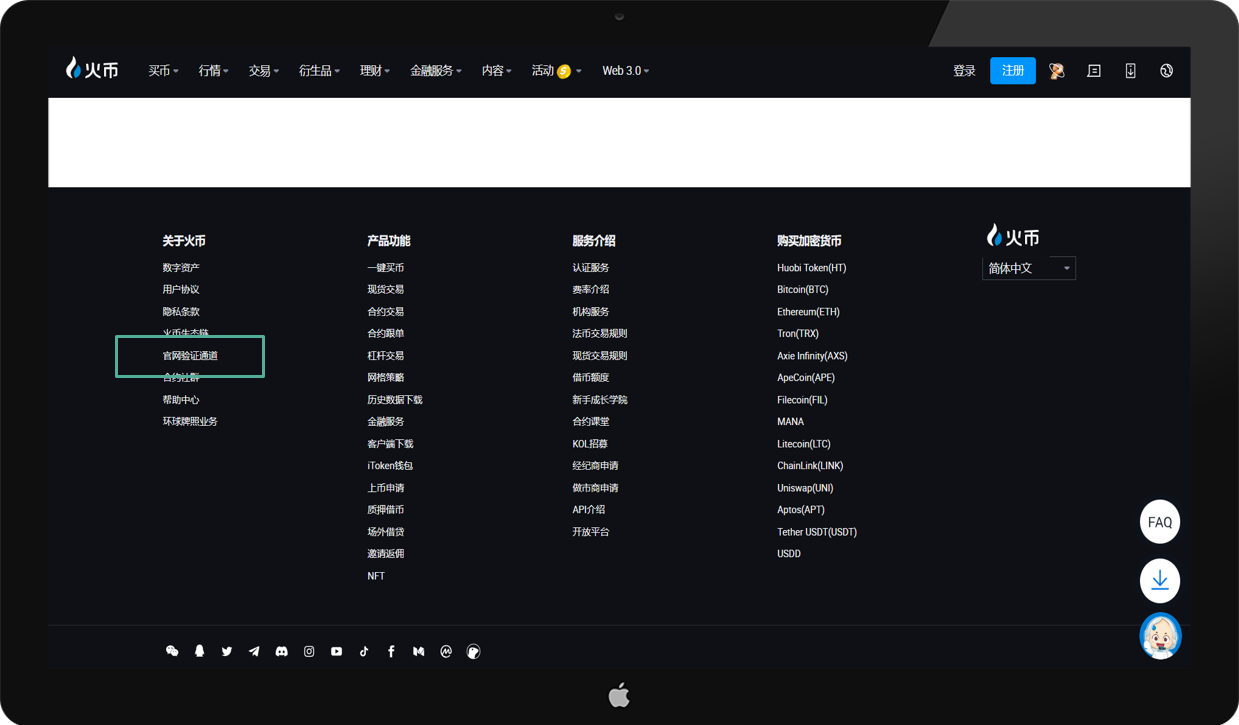Image resolution: width=1239 pixels, height=725 pixels.
Task: Click the 火币 logo above language selector
Action: click(x=1013, y=236)
